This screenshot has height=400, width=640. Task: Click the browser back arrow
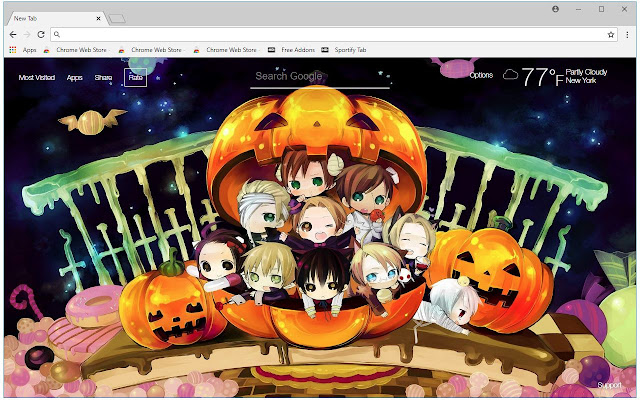click(x=13, y=35)
